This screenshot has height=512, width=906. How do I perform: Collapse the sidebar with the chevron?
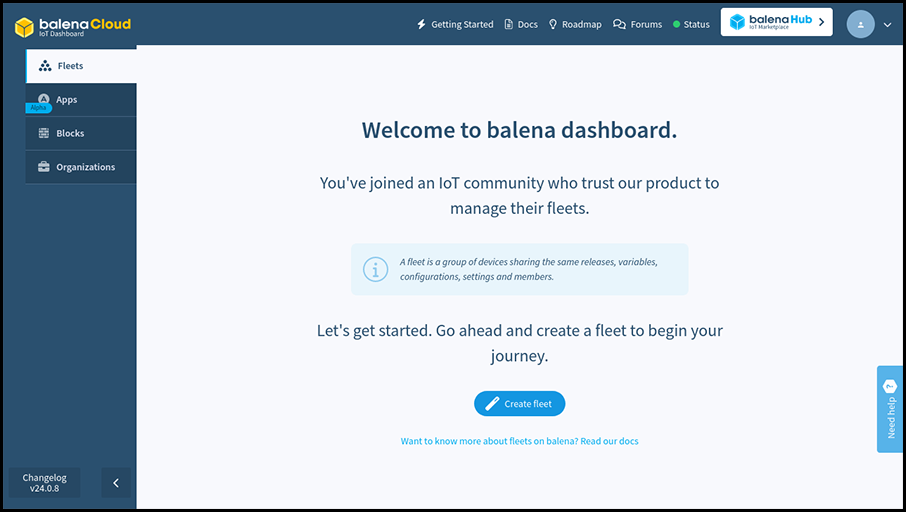click(x=116, y=483)
